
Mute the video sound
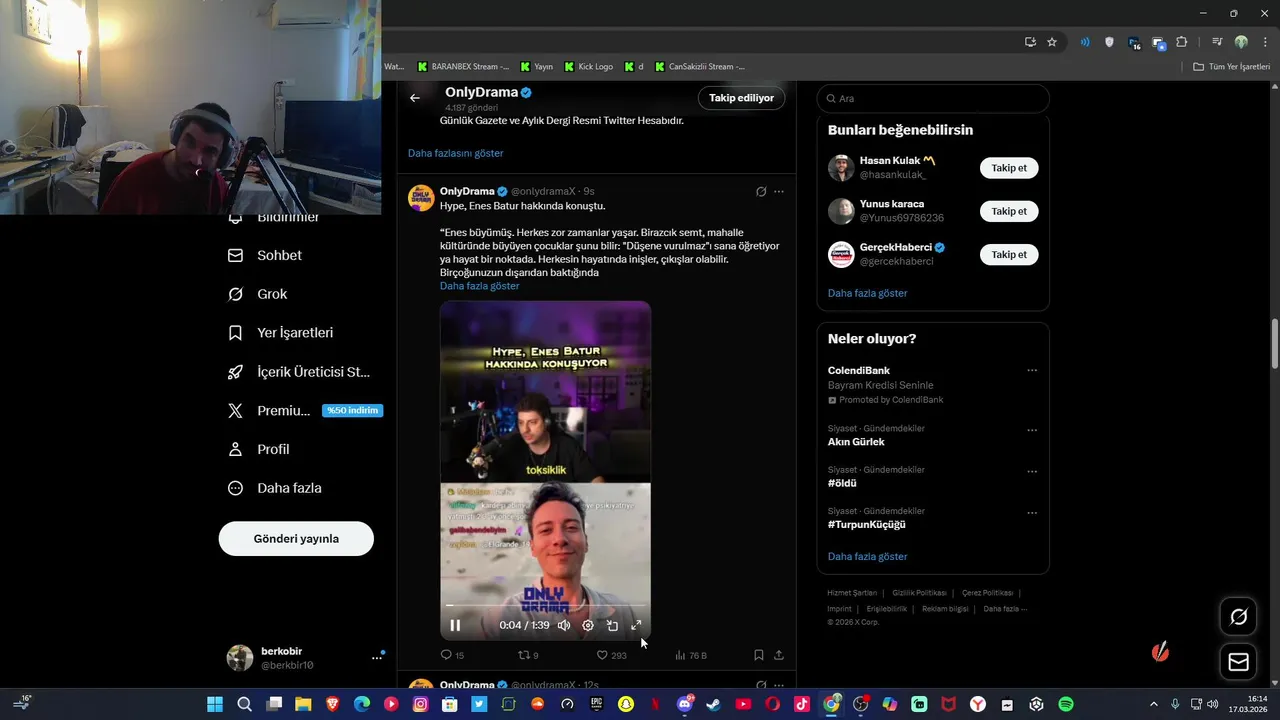pos(564,625)
